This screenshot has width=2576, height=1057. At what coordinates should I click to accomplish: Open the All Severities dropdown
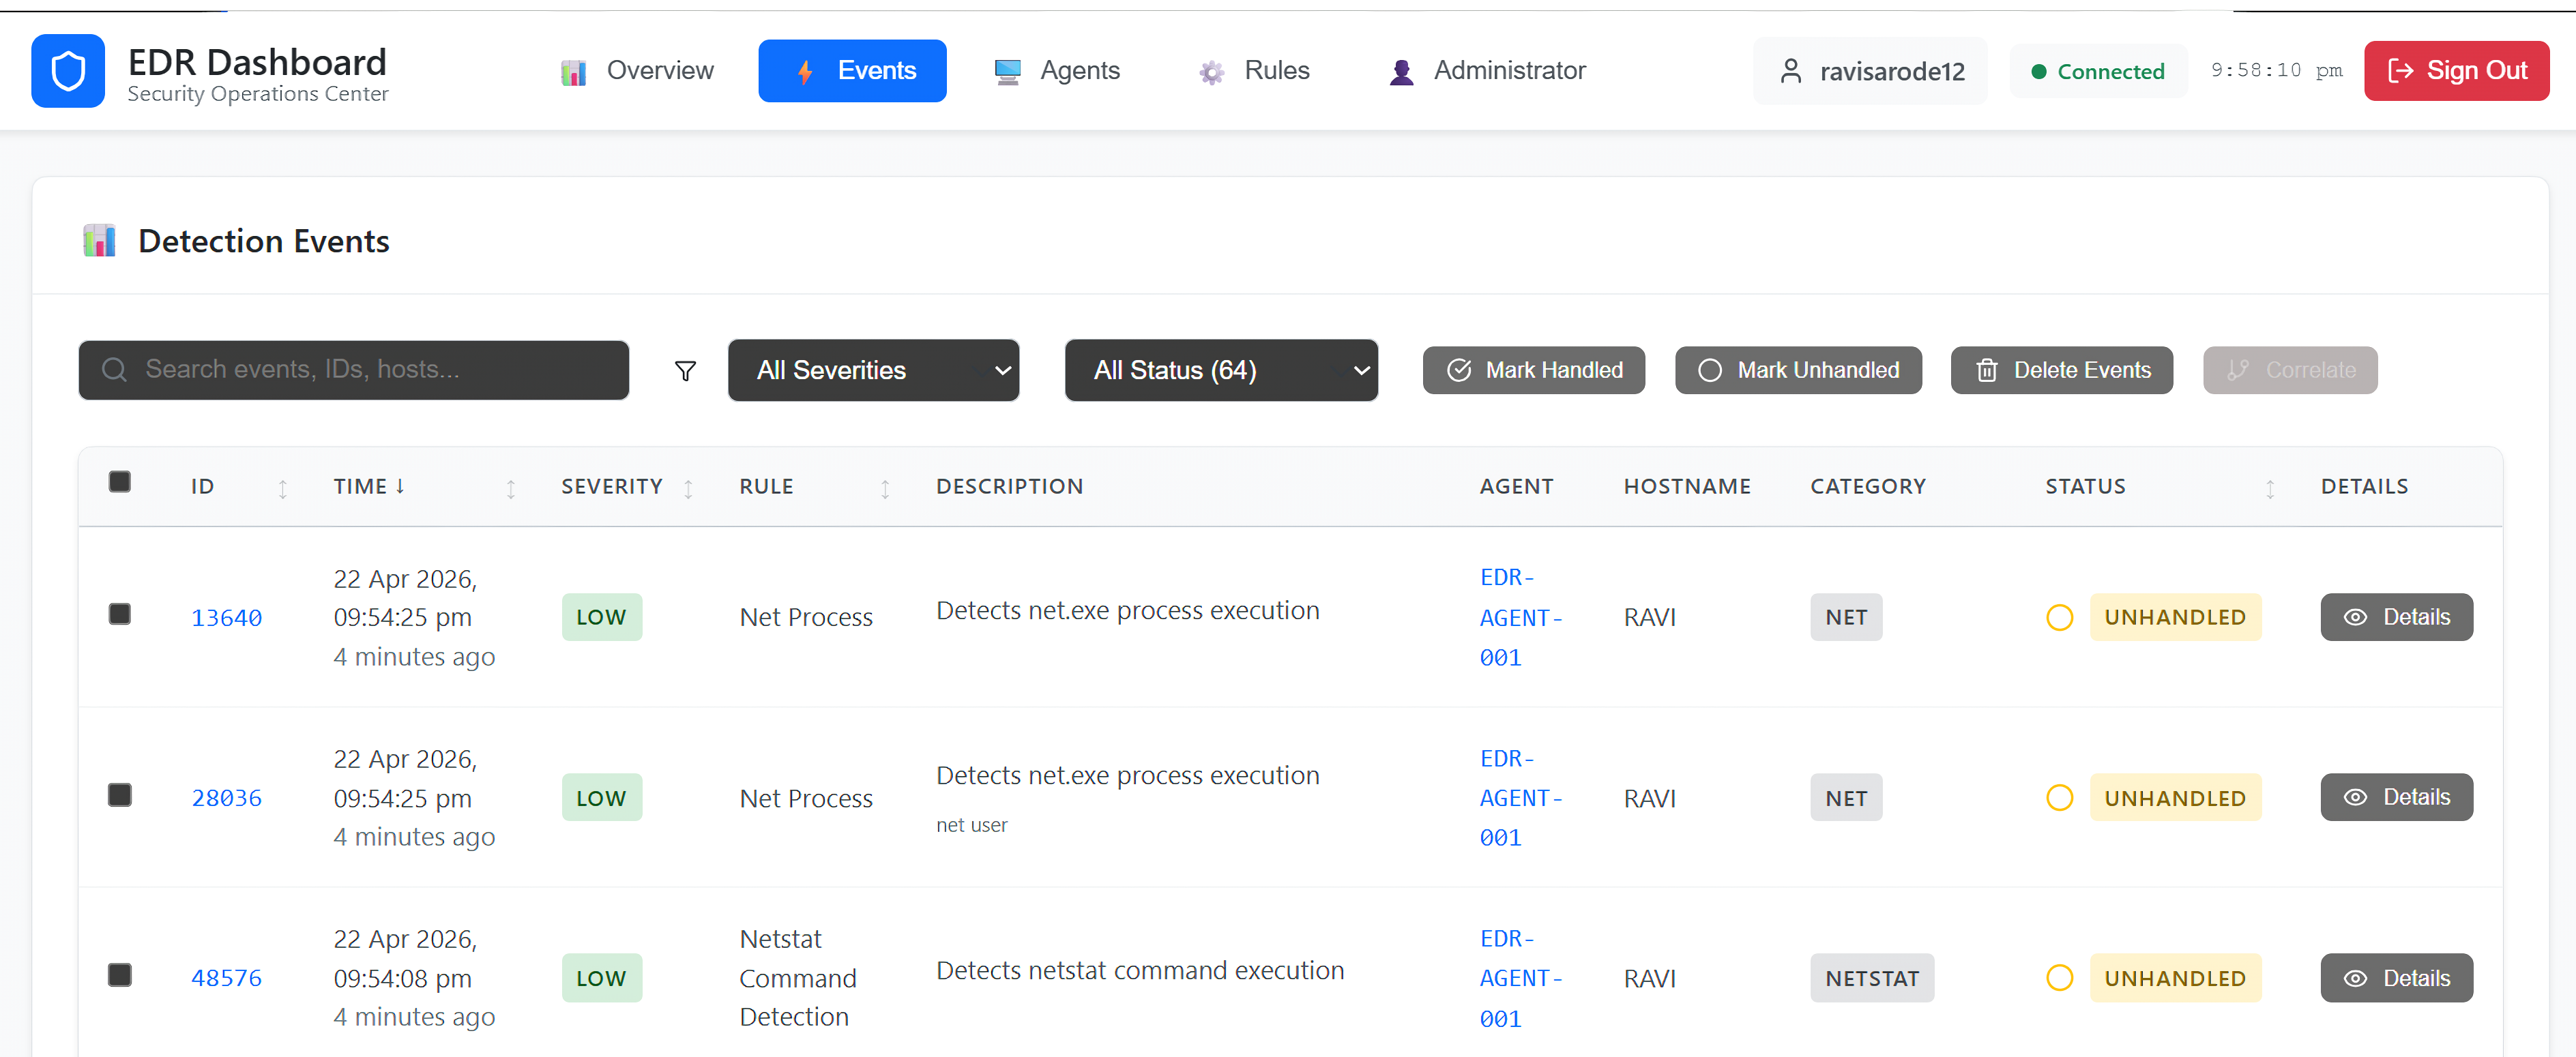click(873, 370)
